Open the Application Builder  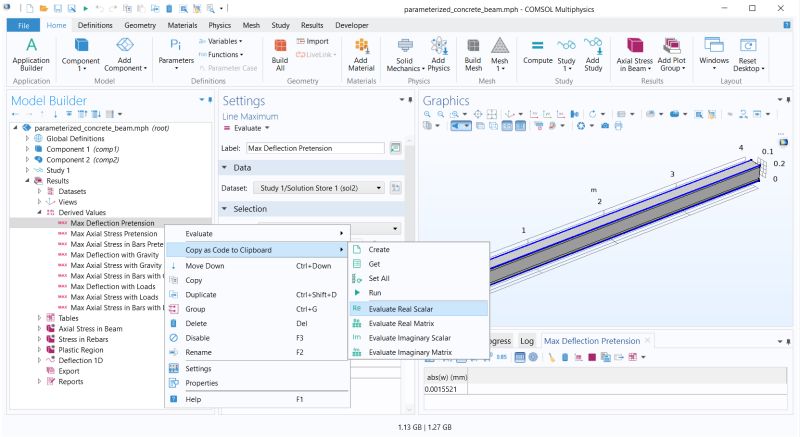(31, 54)
